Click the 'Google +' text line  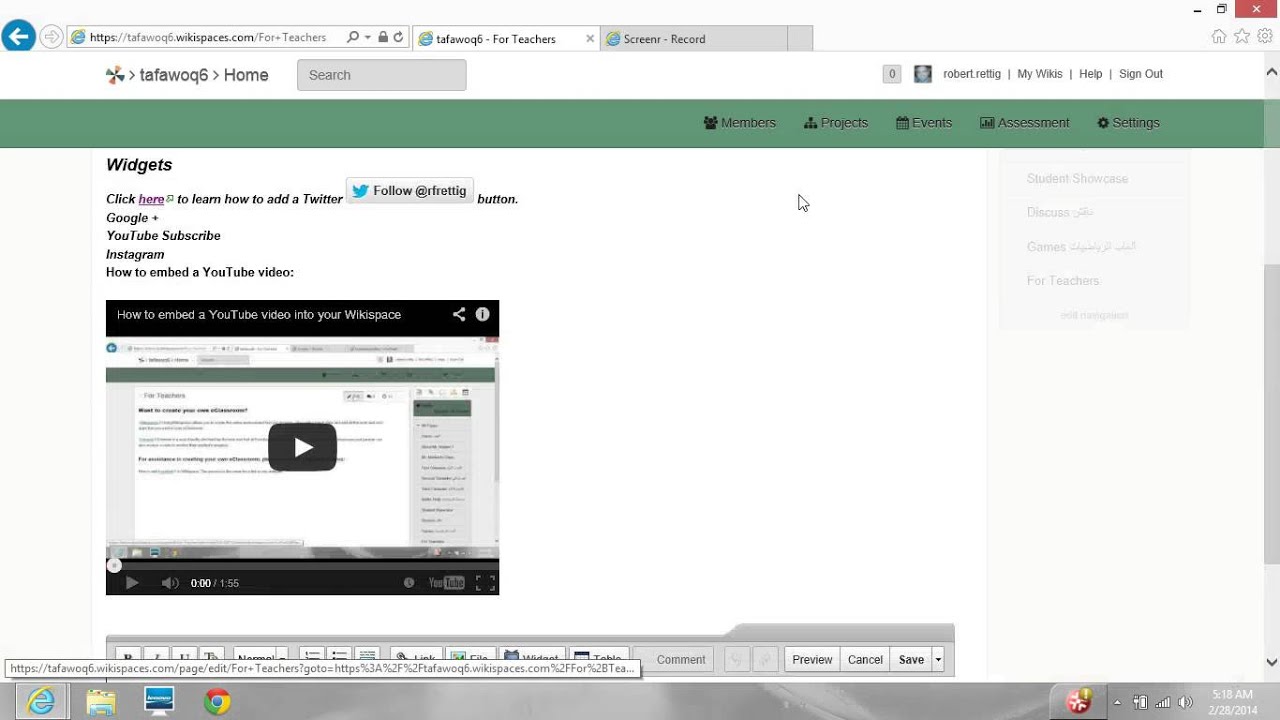tap(132, 218)
